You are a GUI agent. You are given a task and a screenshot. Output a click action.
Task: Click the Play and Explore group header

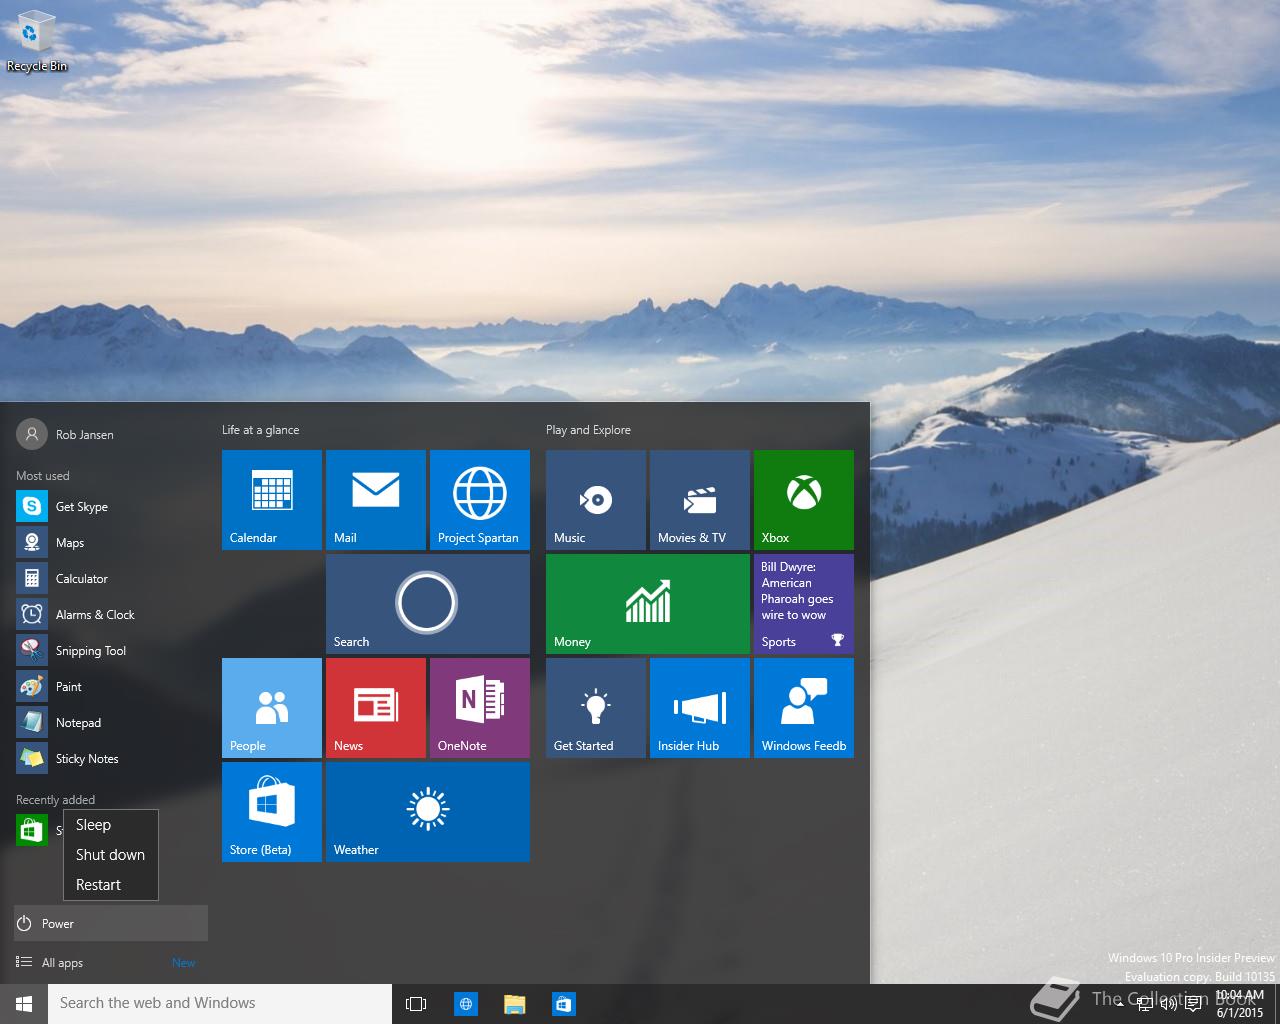click(x=588, y=430)
